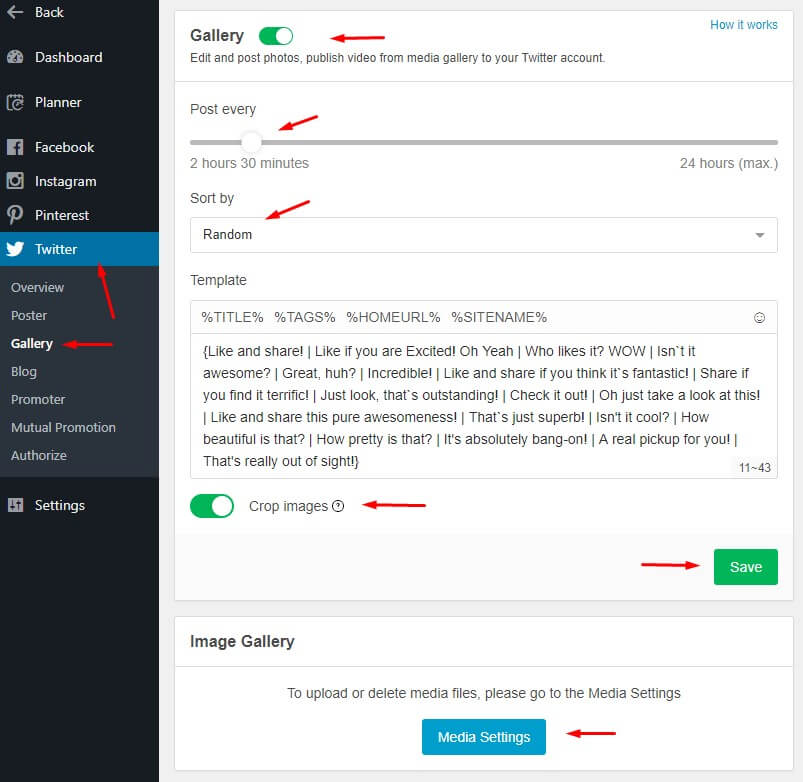Click the '24 hours (max.)' label
803x782 pixels.
pos(729,163)
